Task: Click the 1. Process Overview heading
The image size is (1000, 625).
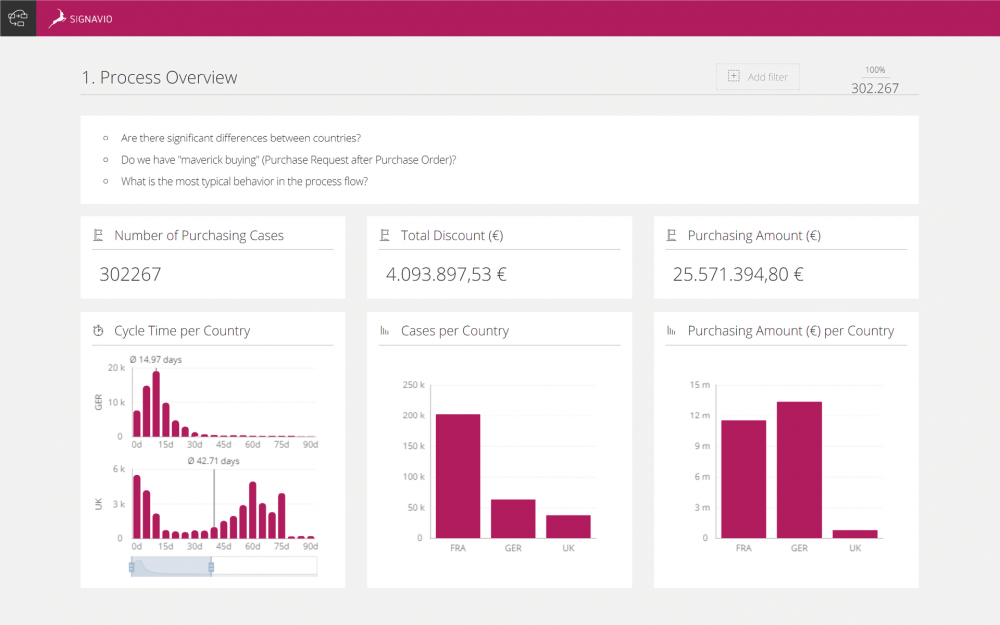Action: (x=160, y=78)
